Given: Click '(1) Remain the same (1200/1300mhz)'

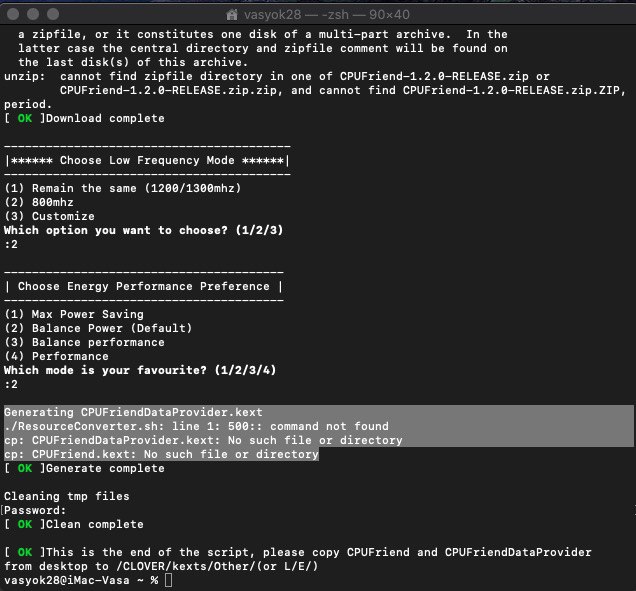Looking at the screenshot, I should coord(123,188).
